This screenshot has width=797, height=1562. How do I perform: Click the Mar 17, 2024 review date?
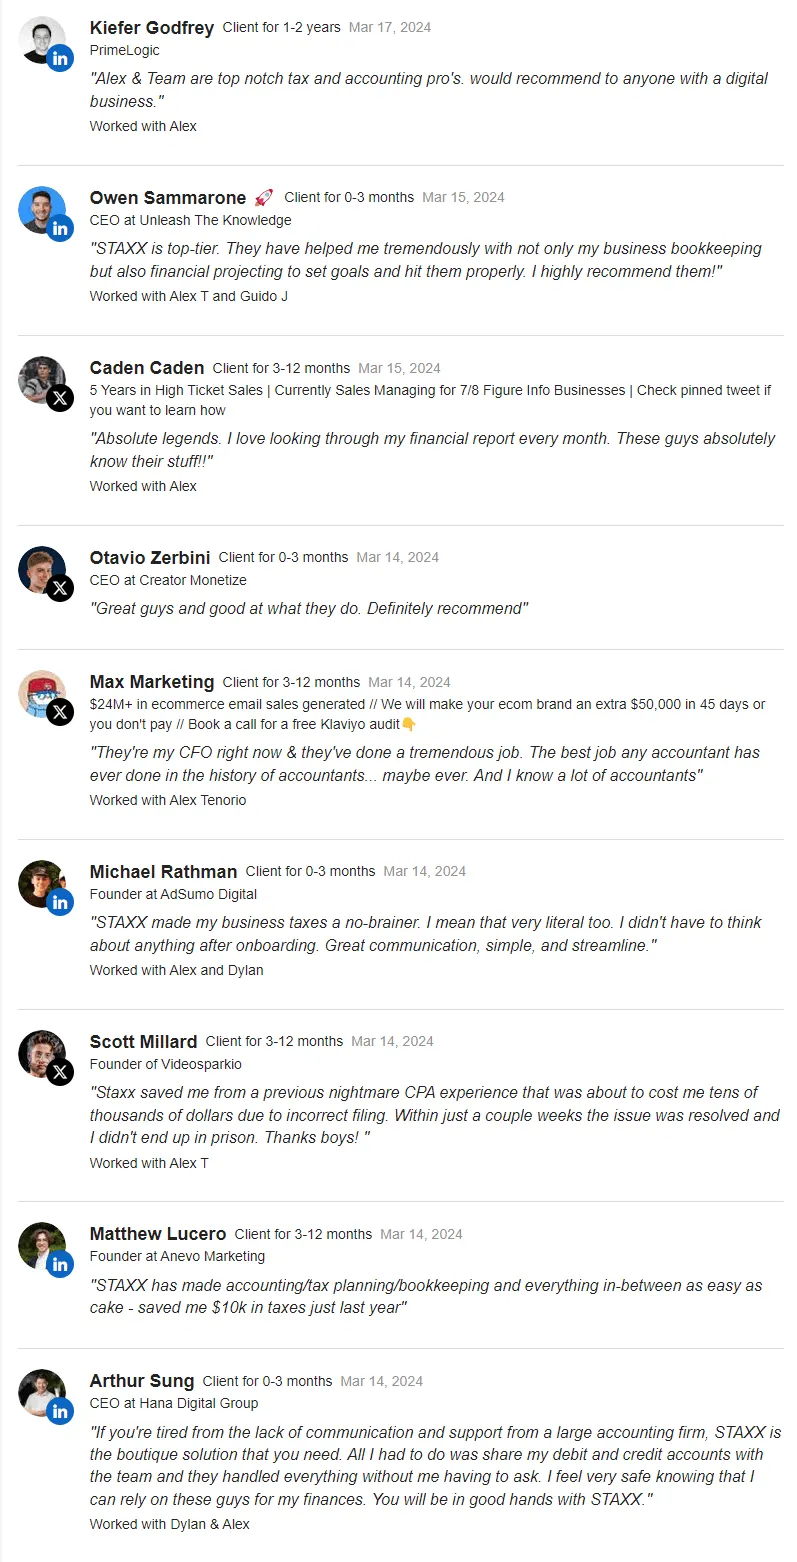[390, 27]
